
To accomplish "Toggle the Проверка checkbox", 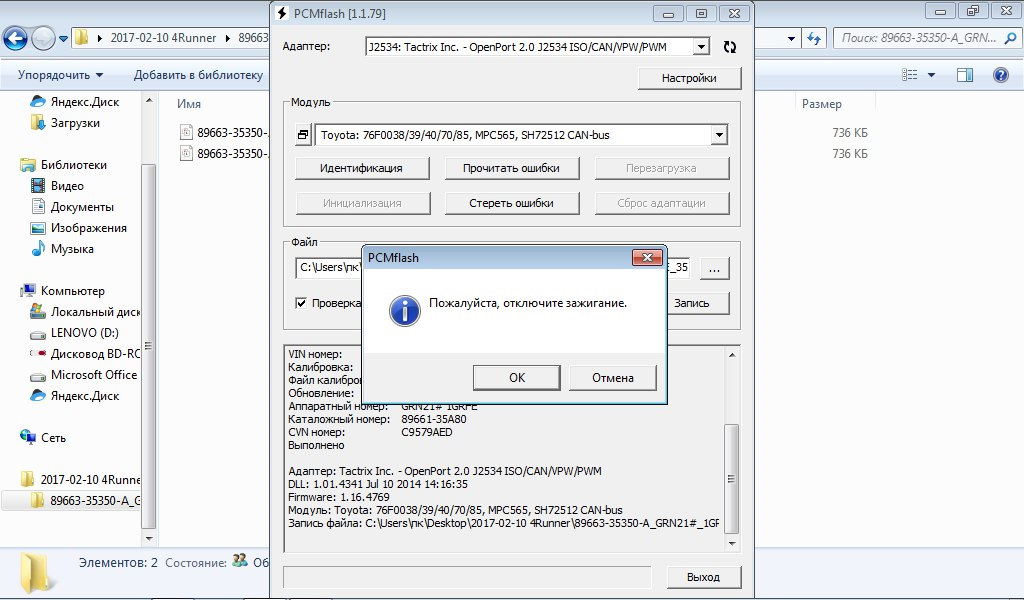I will (301, 303).
